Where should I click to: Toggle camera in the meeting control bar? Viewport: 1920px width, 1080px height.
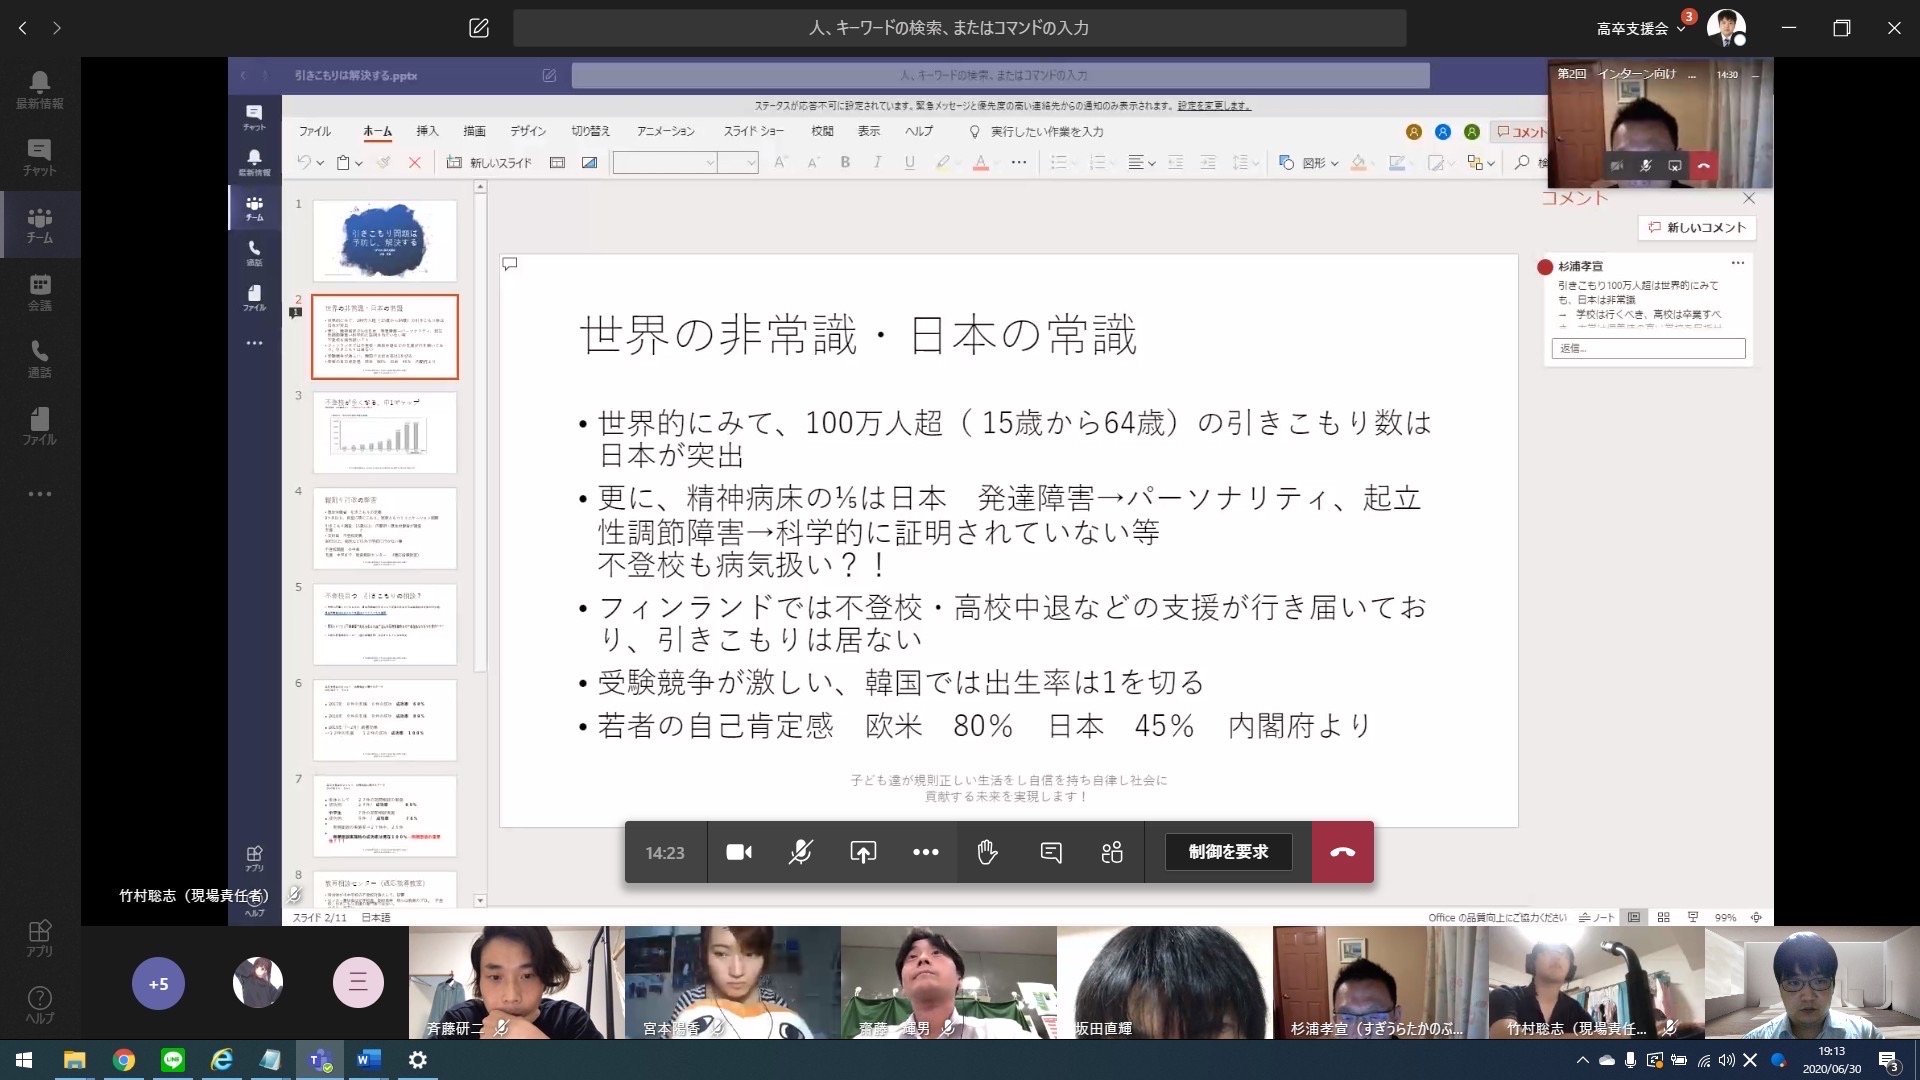coord(739,852)
